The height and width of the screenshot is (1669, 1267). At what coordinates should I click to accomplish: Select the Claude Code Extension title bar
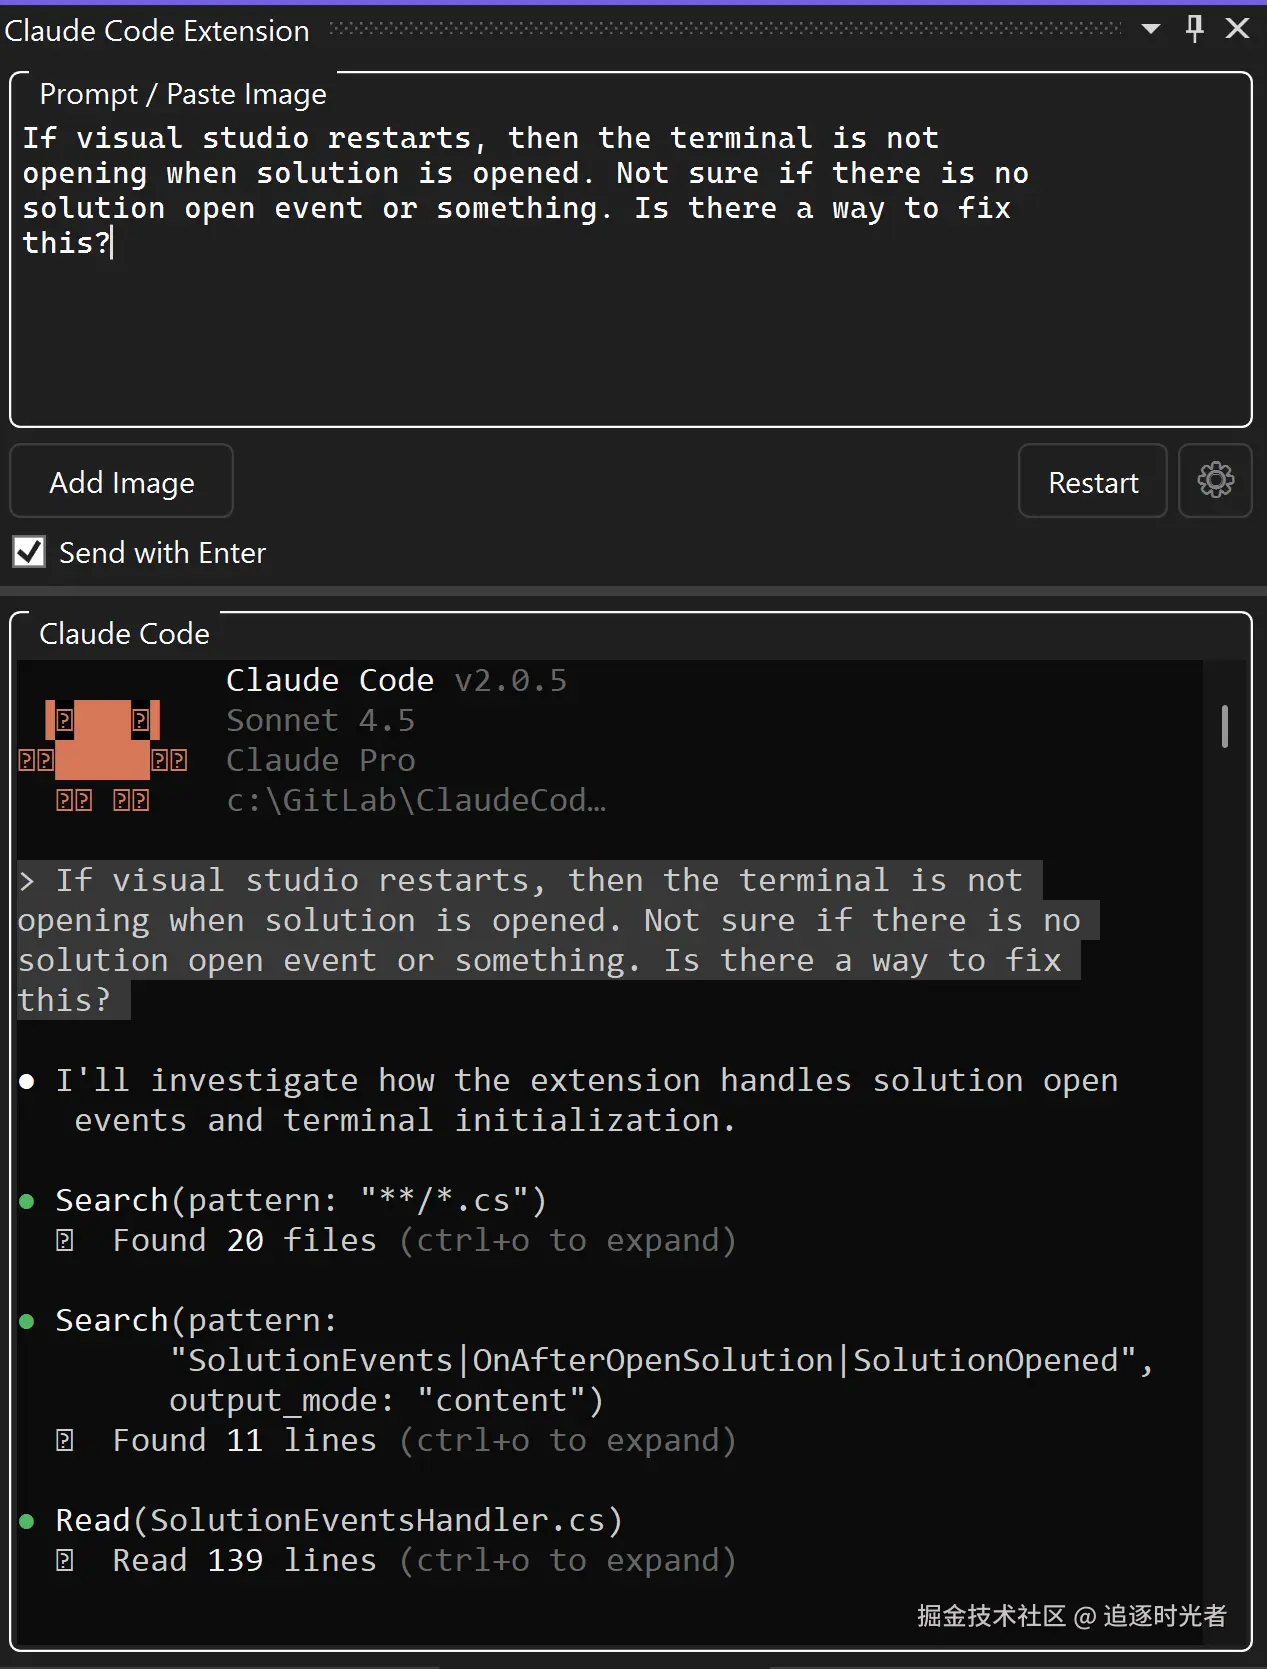157,31
